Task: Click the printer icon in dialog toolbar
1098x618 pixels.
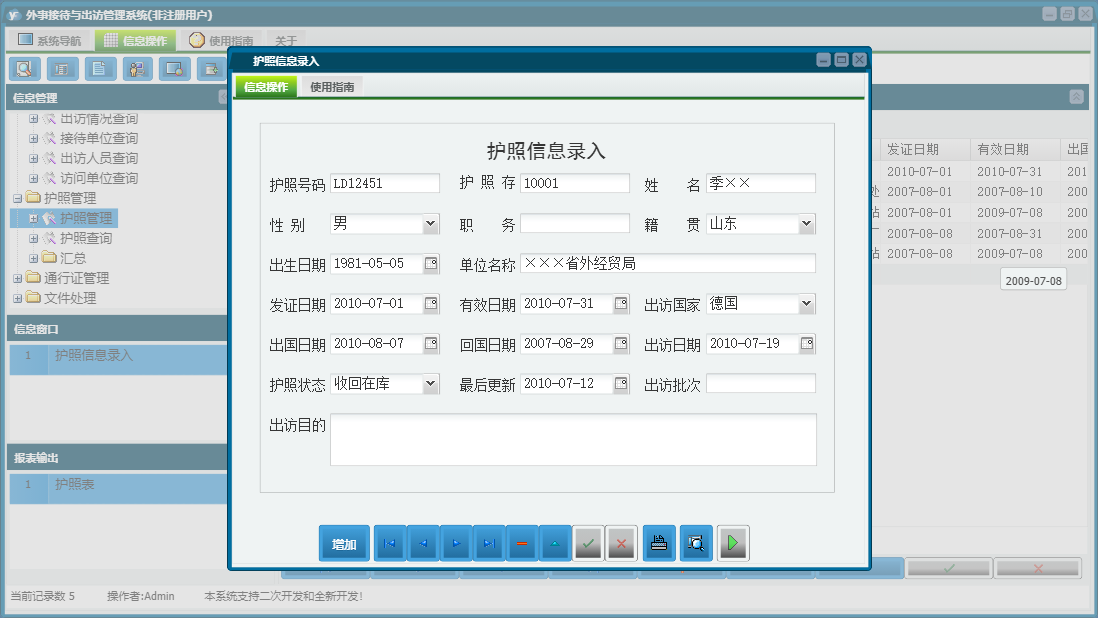Action: click(659, 543)
